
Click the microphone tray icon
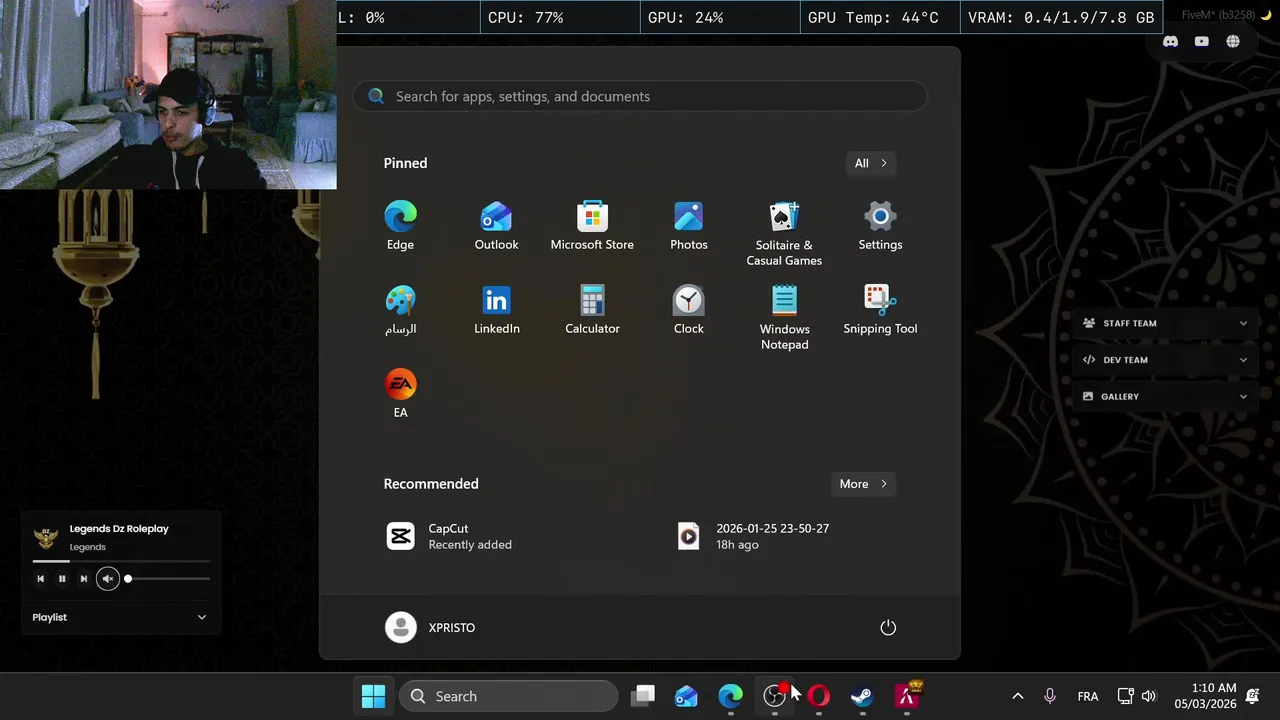[1050, 696]
